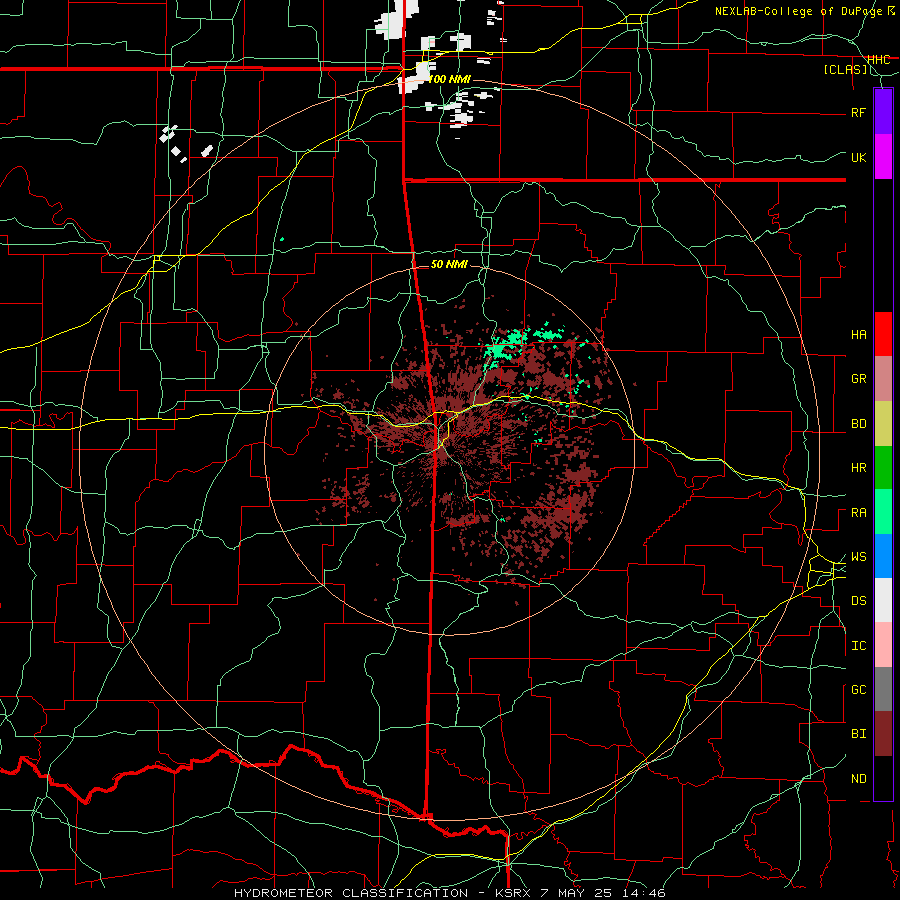Click the HR legend label
Screen dimensions: 900x900
coord(858,468)
